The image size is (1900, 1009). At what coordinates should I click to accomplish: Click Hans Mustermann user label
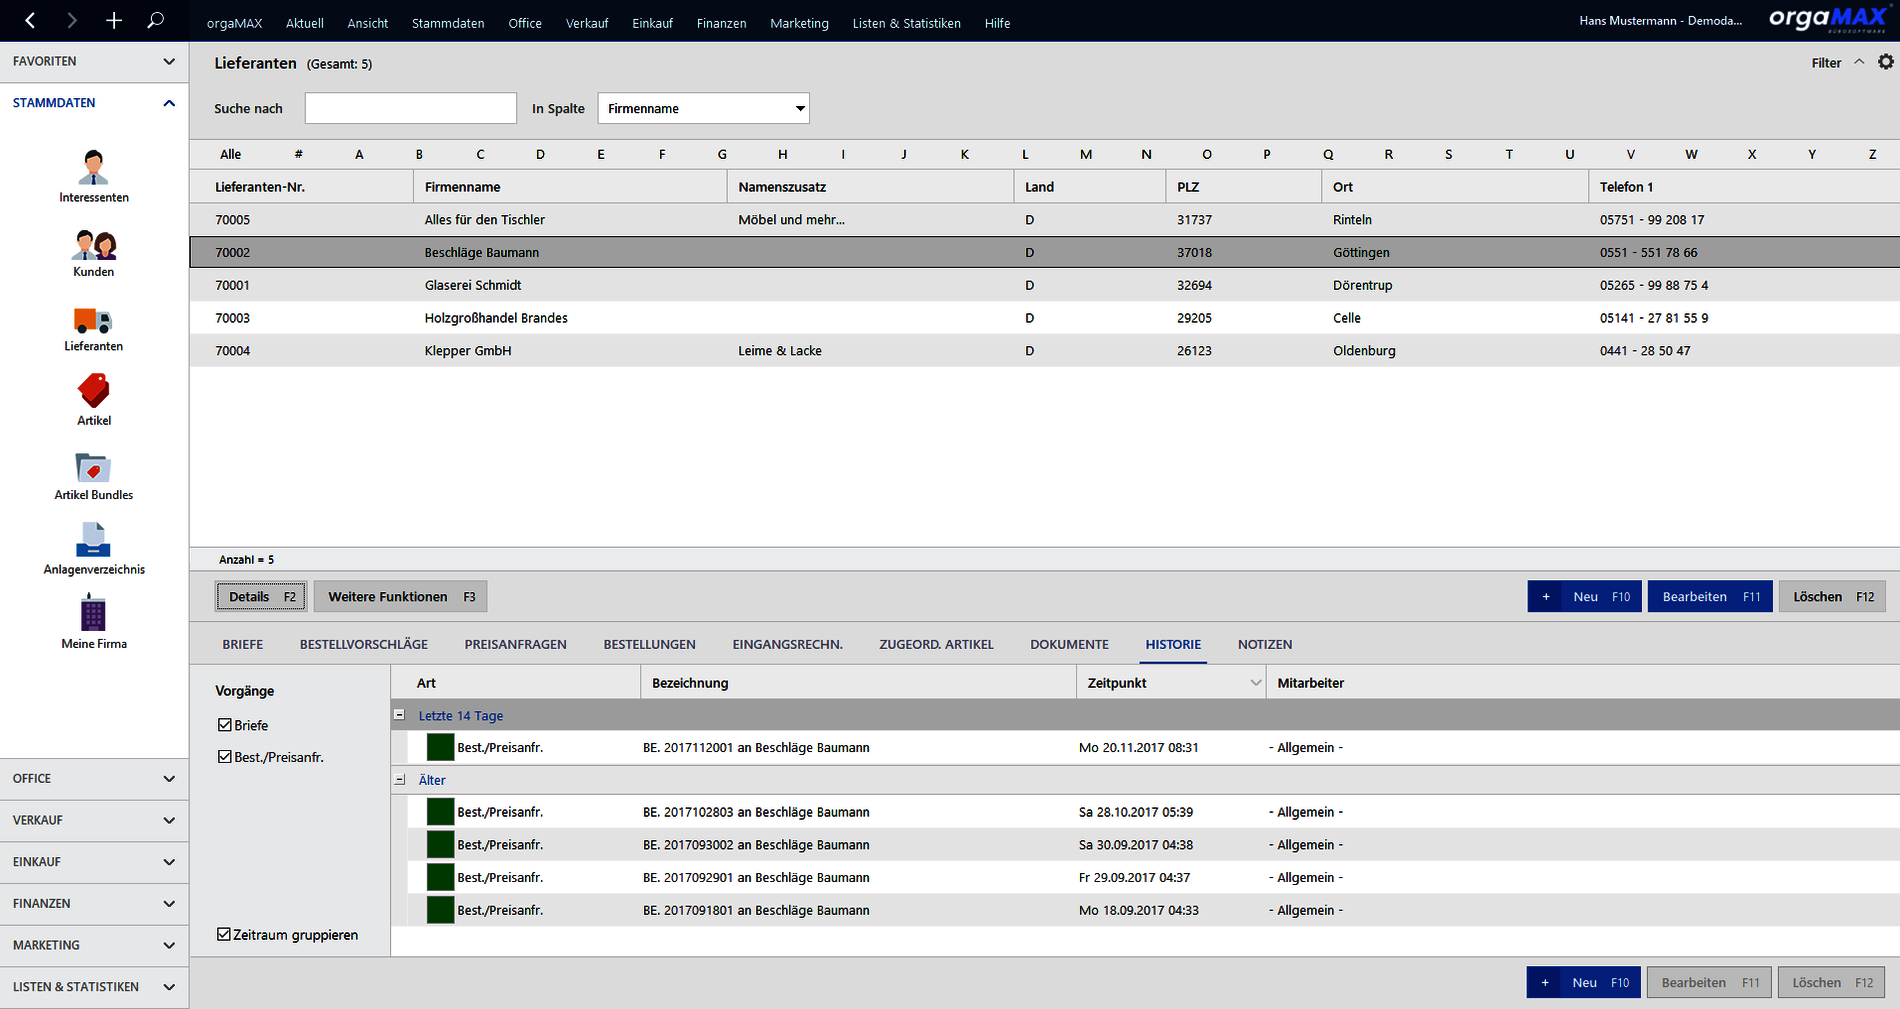pos(1660,21)
